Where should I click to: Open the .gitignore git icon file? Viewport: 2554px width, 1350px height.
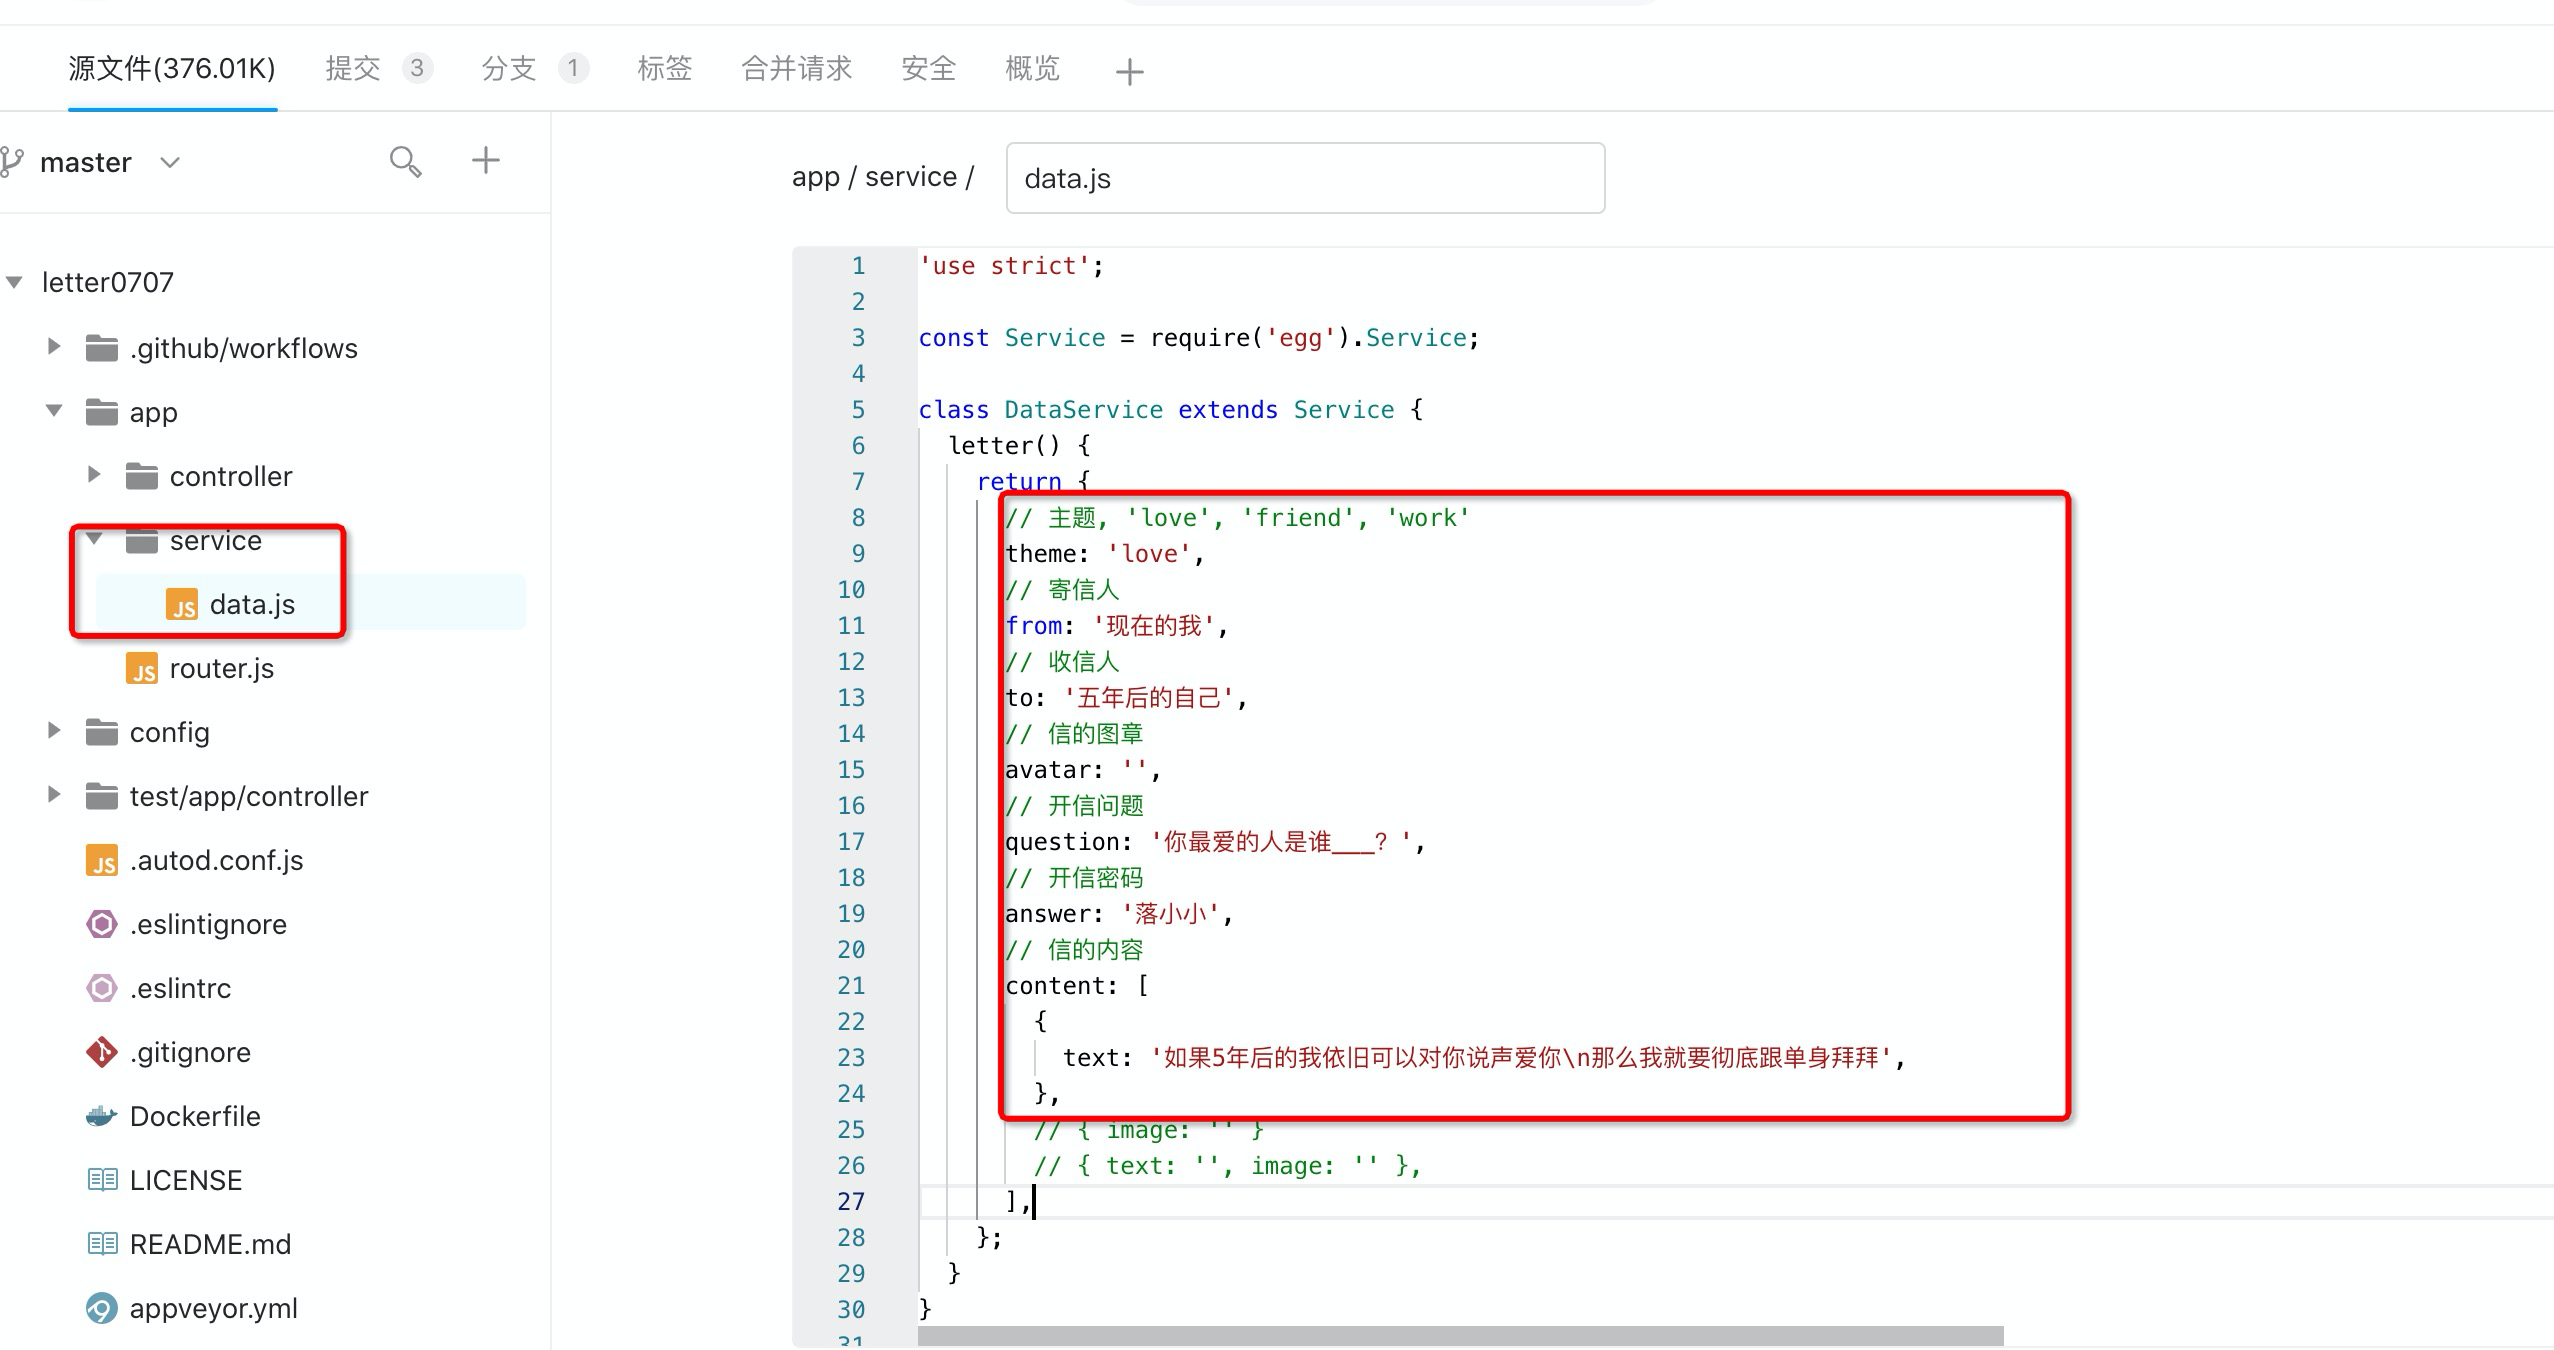pos(102,1052)
